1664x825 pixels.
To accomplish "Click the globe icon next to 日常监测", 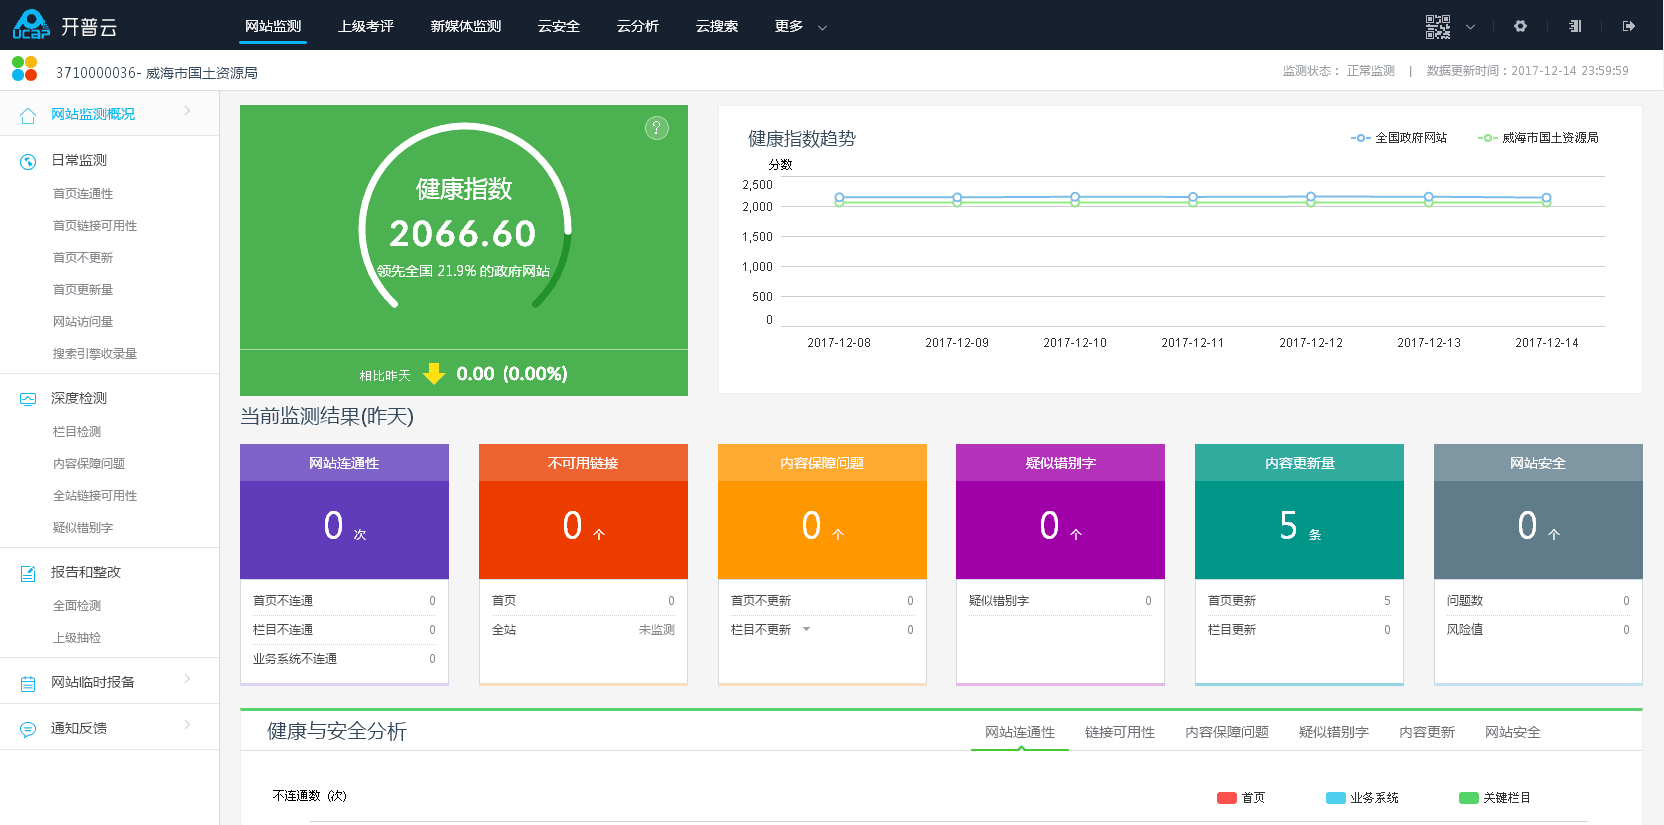I will [x=28, y=161].
